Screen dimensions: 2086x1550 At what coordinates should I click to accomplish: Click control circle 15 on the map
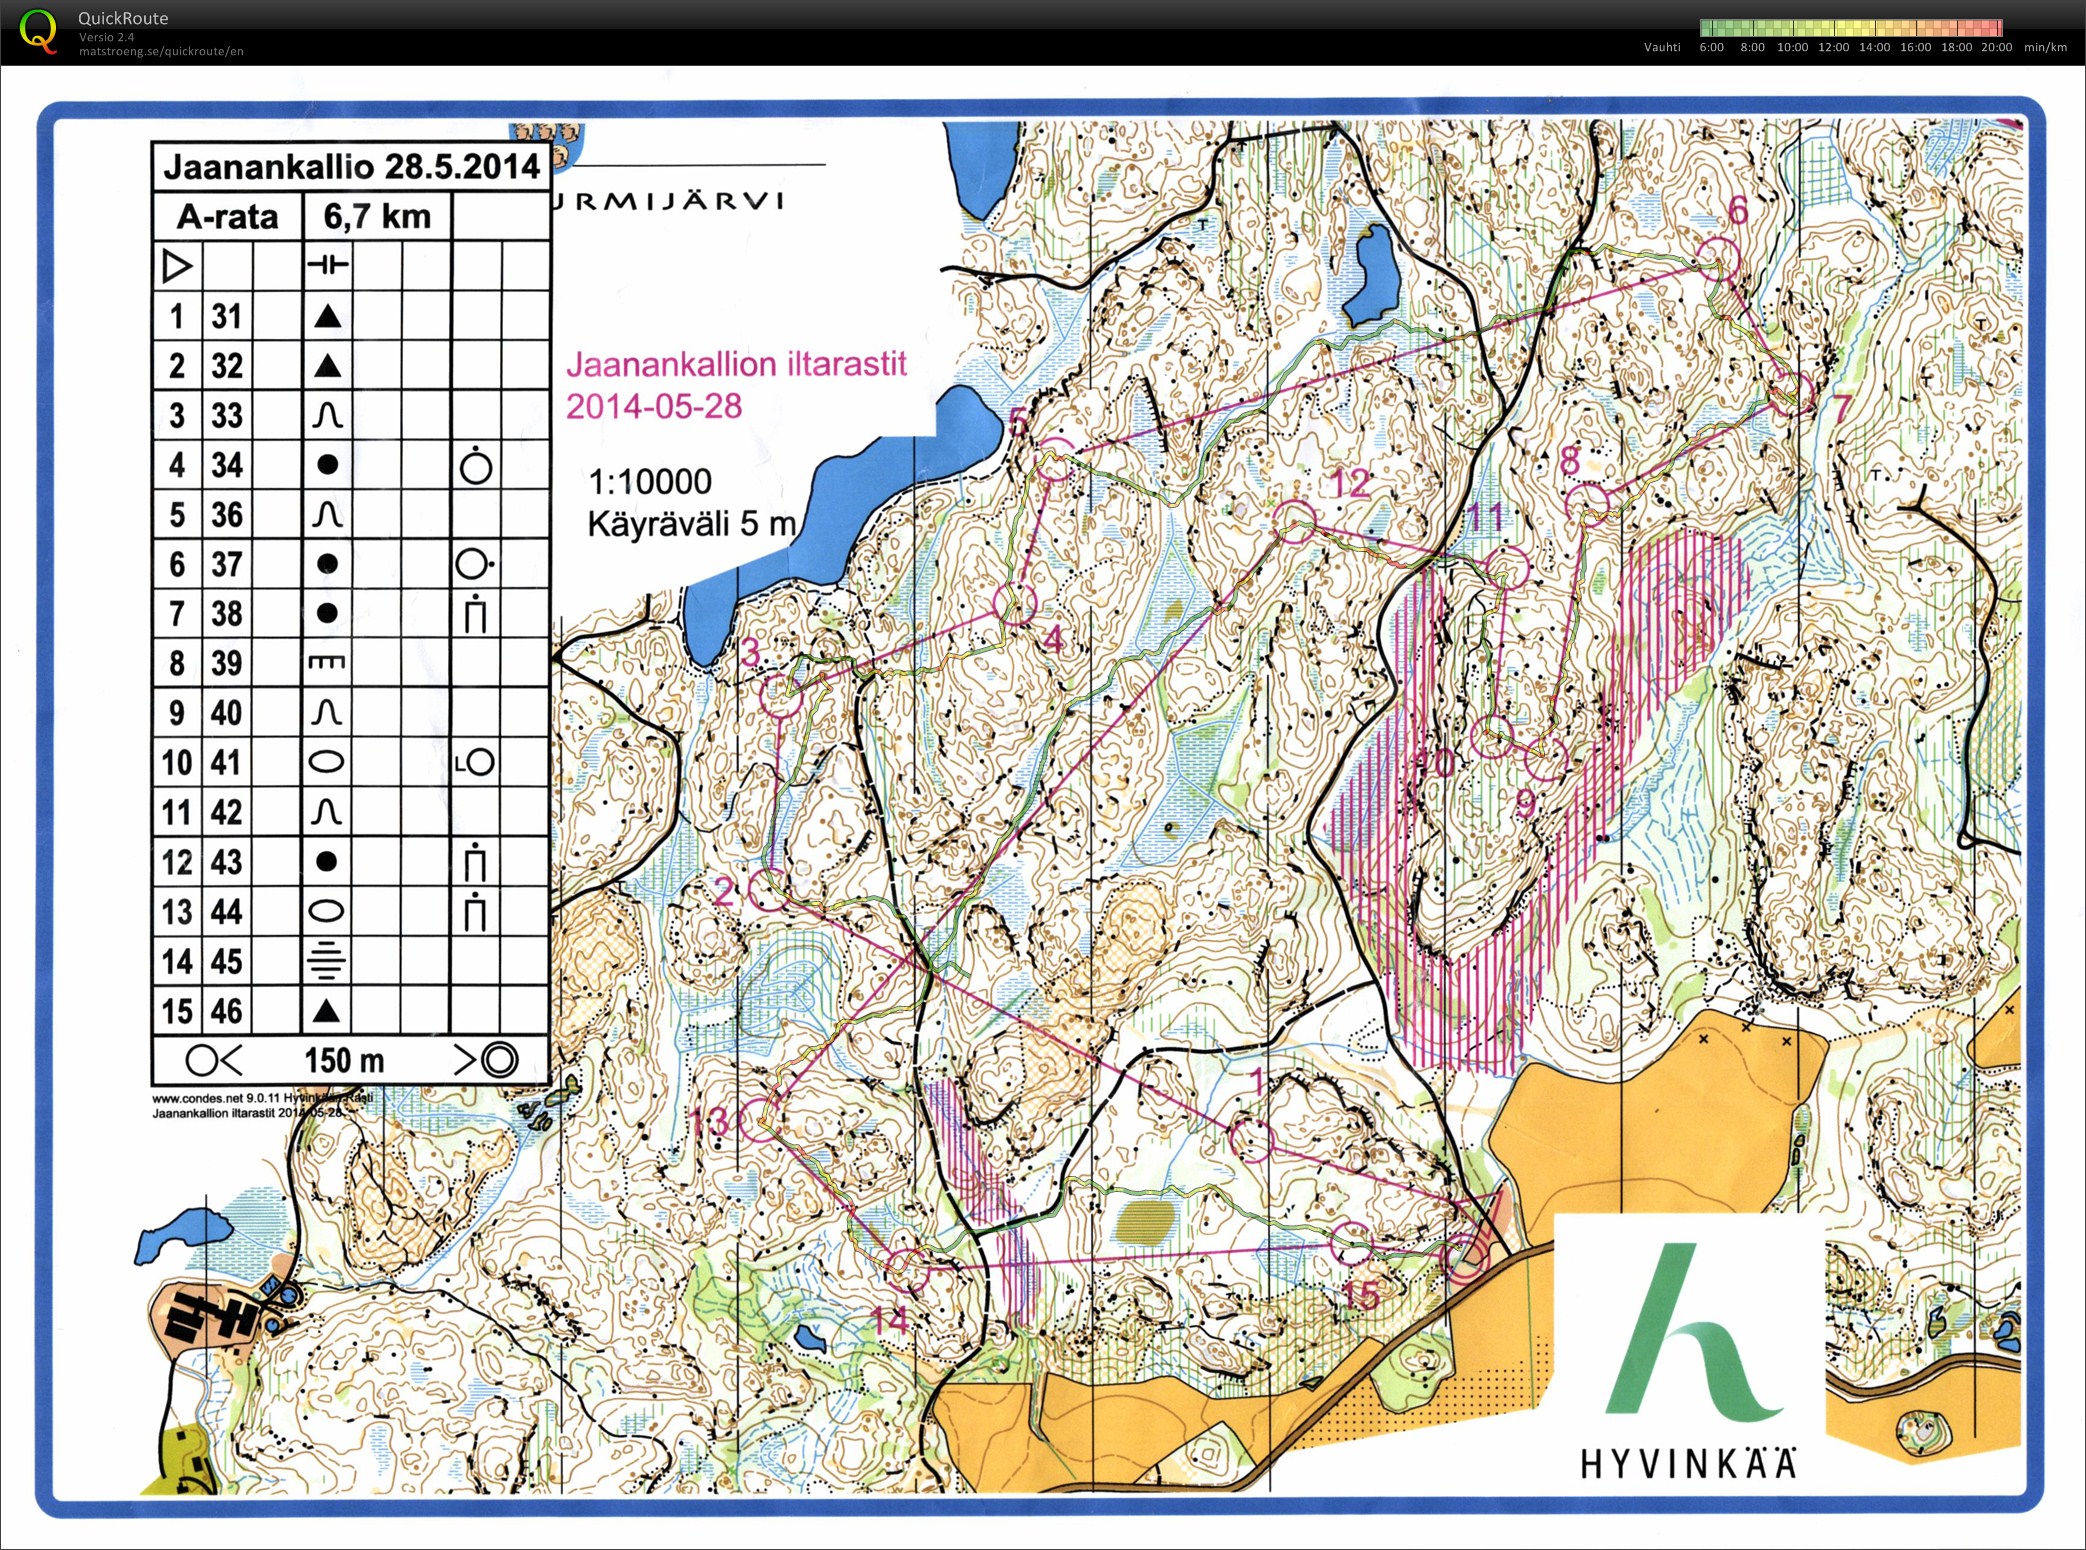click(1351, 1244)
